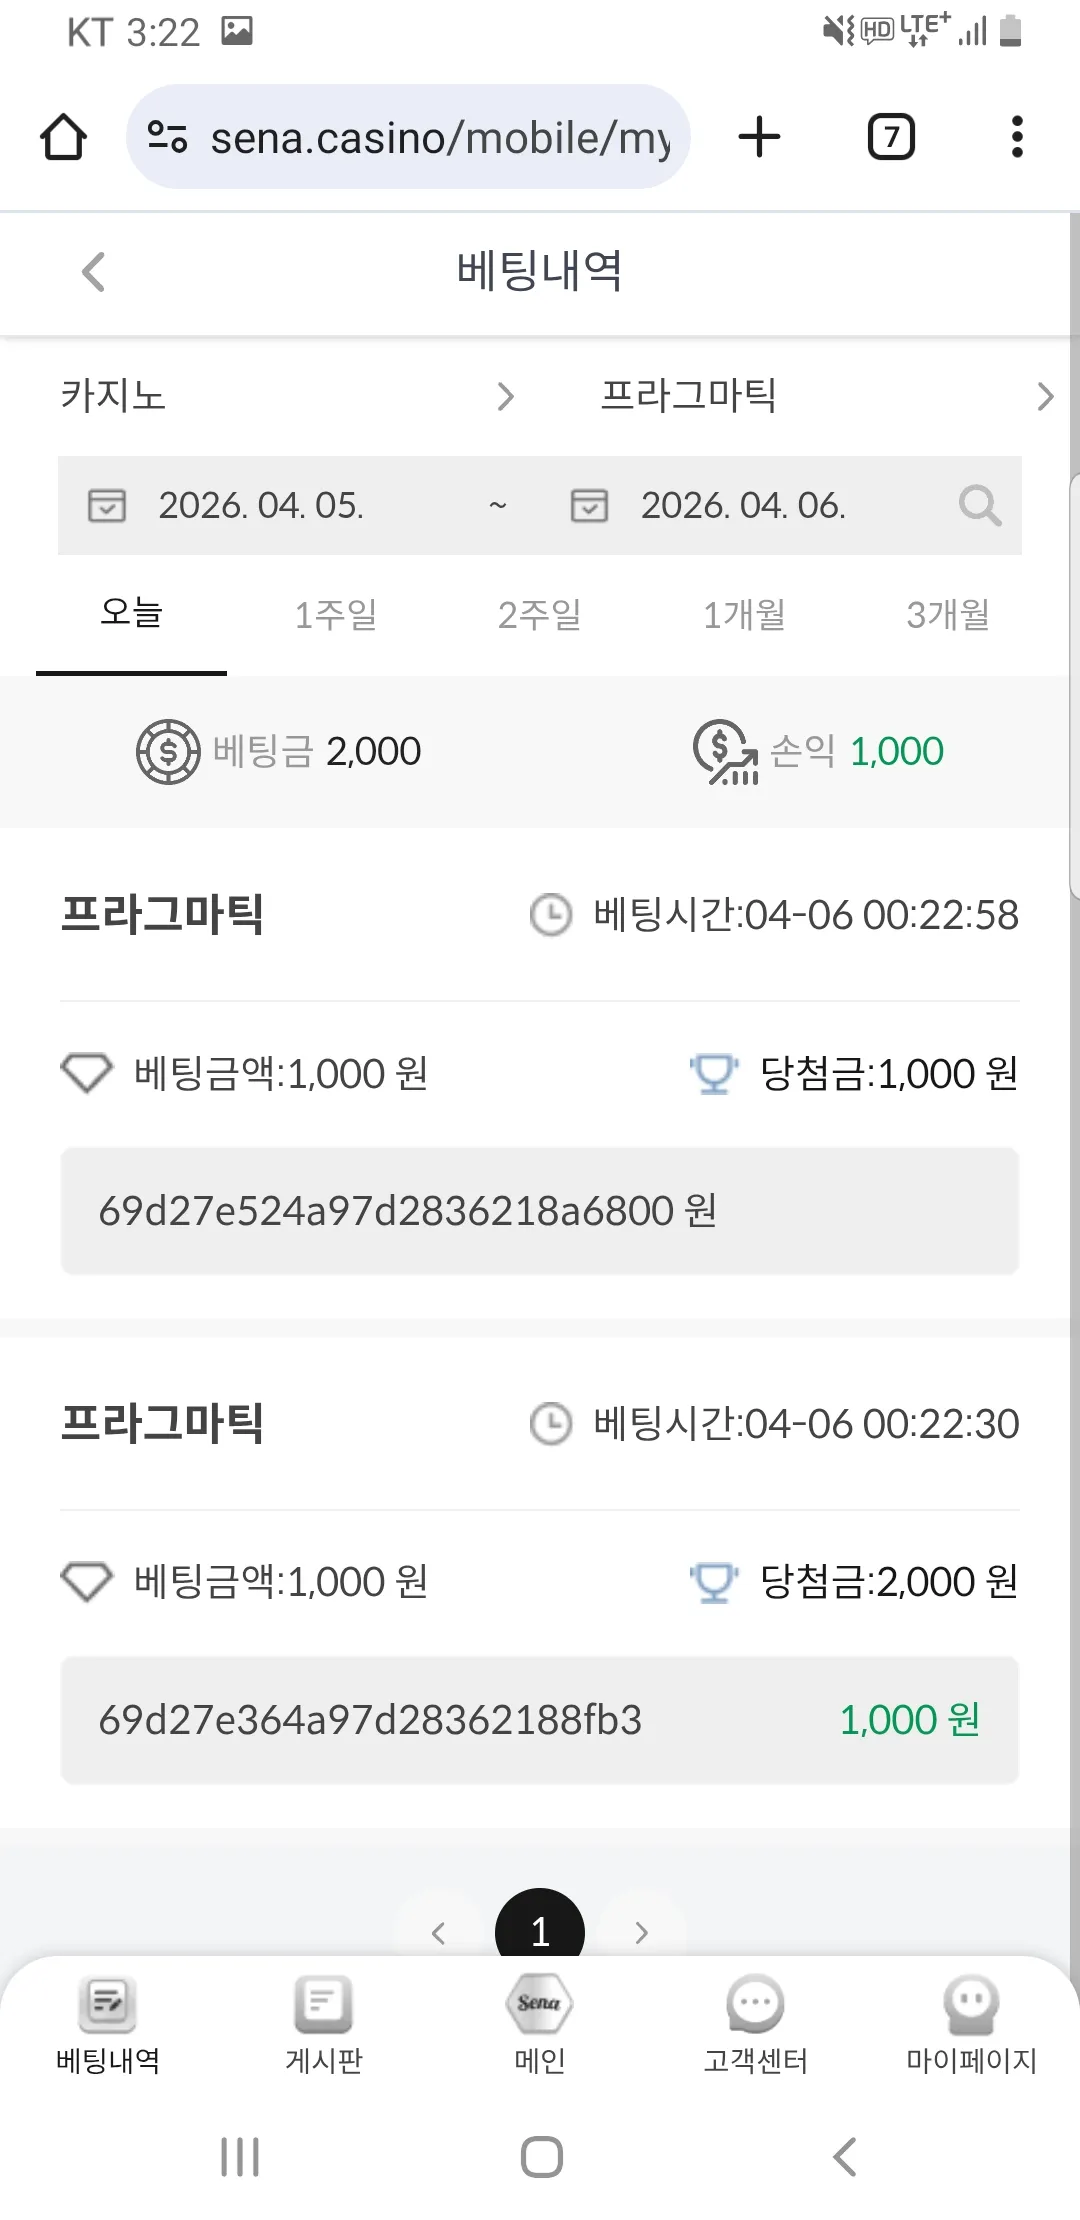The width and height of the screenshot is (1080, 2220).
Task: Tap the next page arrow in the pagination
Action: pos(642,1932)
